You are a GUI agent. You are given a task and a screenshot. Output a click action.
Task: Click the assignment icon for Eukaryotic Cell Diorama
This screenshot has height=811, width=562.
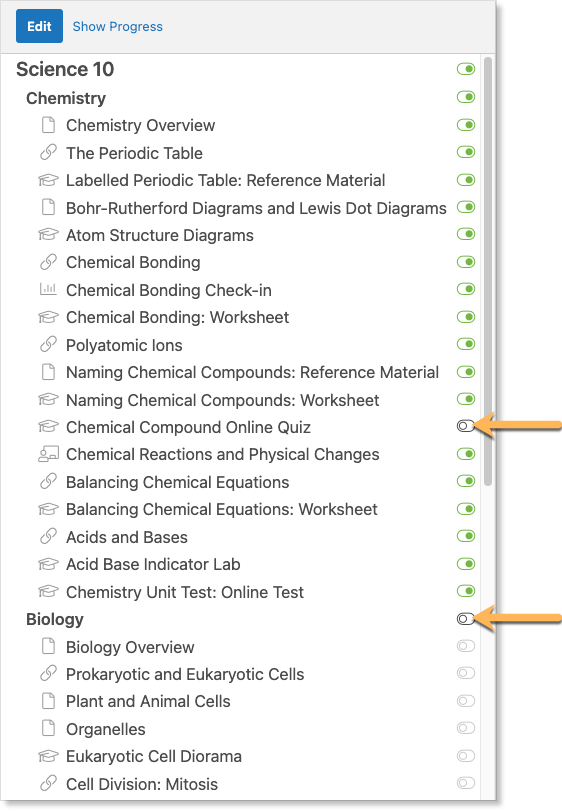point(48,756)
